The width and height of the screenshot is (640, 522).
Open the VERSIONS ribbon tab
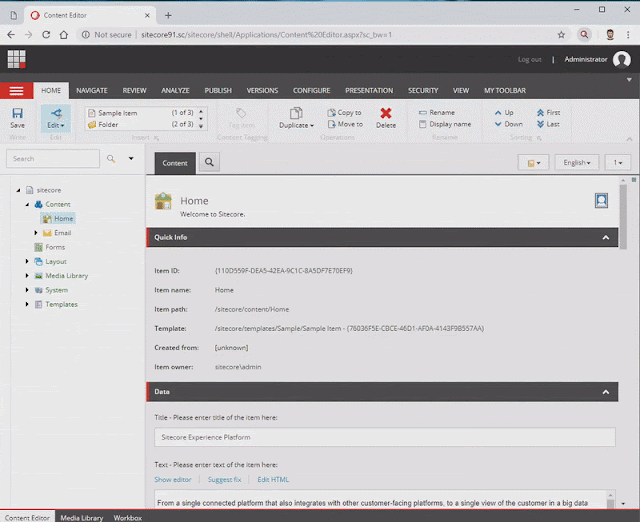coord(262,91)
